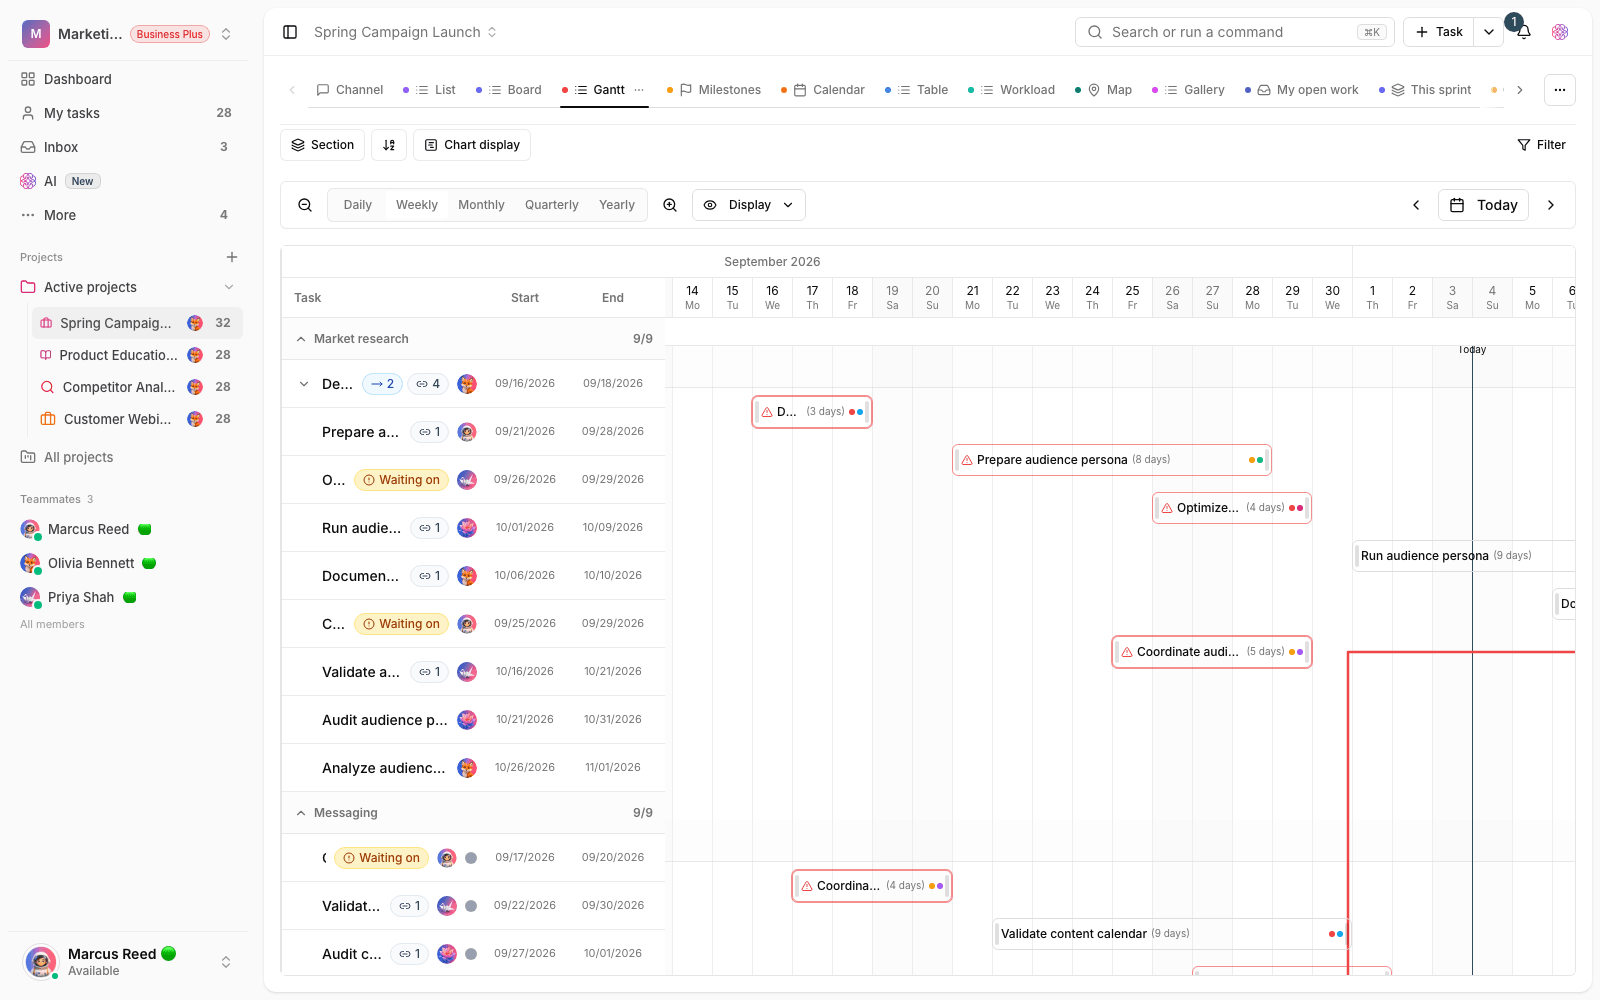The height and width of the screenshot is (1000, 1600).
Task: Open the views overflow menu button
Action: pos(1559,90)
